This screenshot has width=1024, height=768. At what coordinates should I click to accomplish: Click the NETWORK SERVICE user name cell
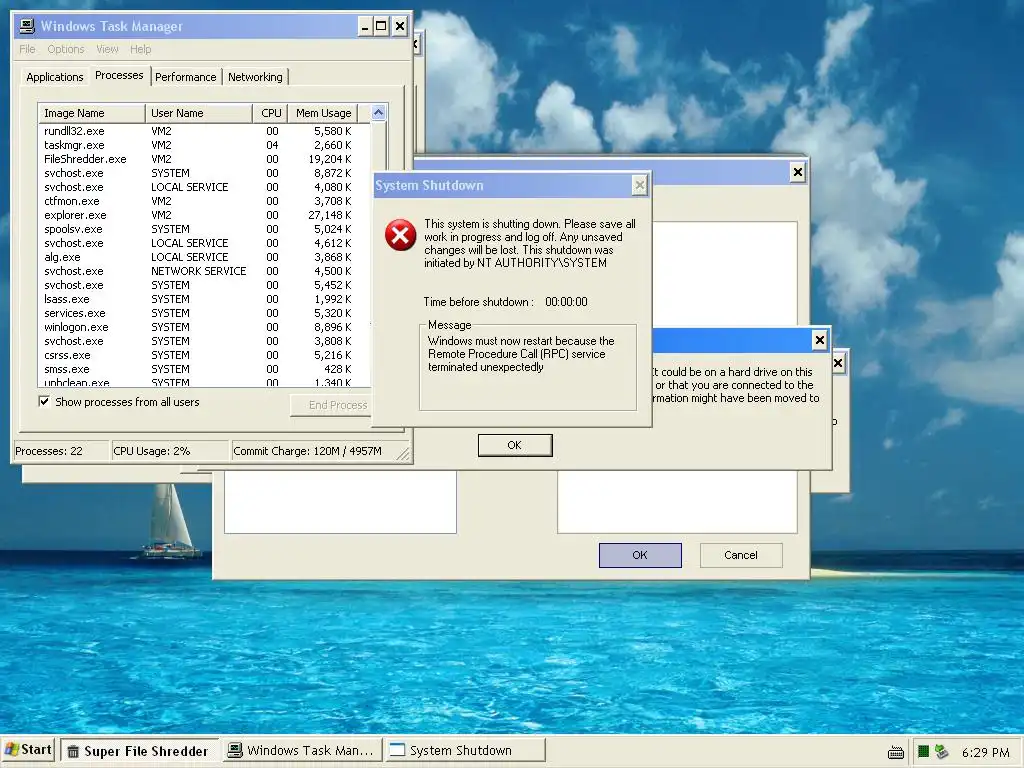(x=199, y=271)
